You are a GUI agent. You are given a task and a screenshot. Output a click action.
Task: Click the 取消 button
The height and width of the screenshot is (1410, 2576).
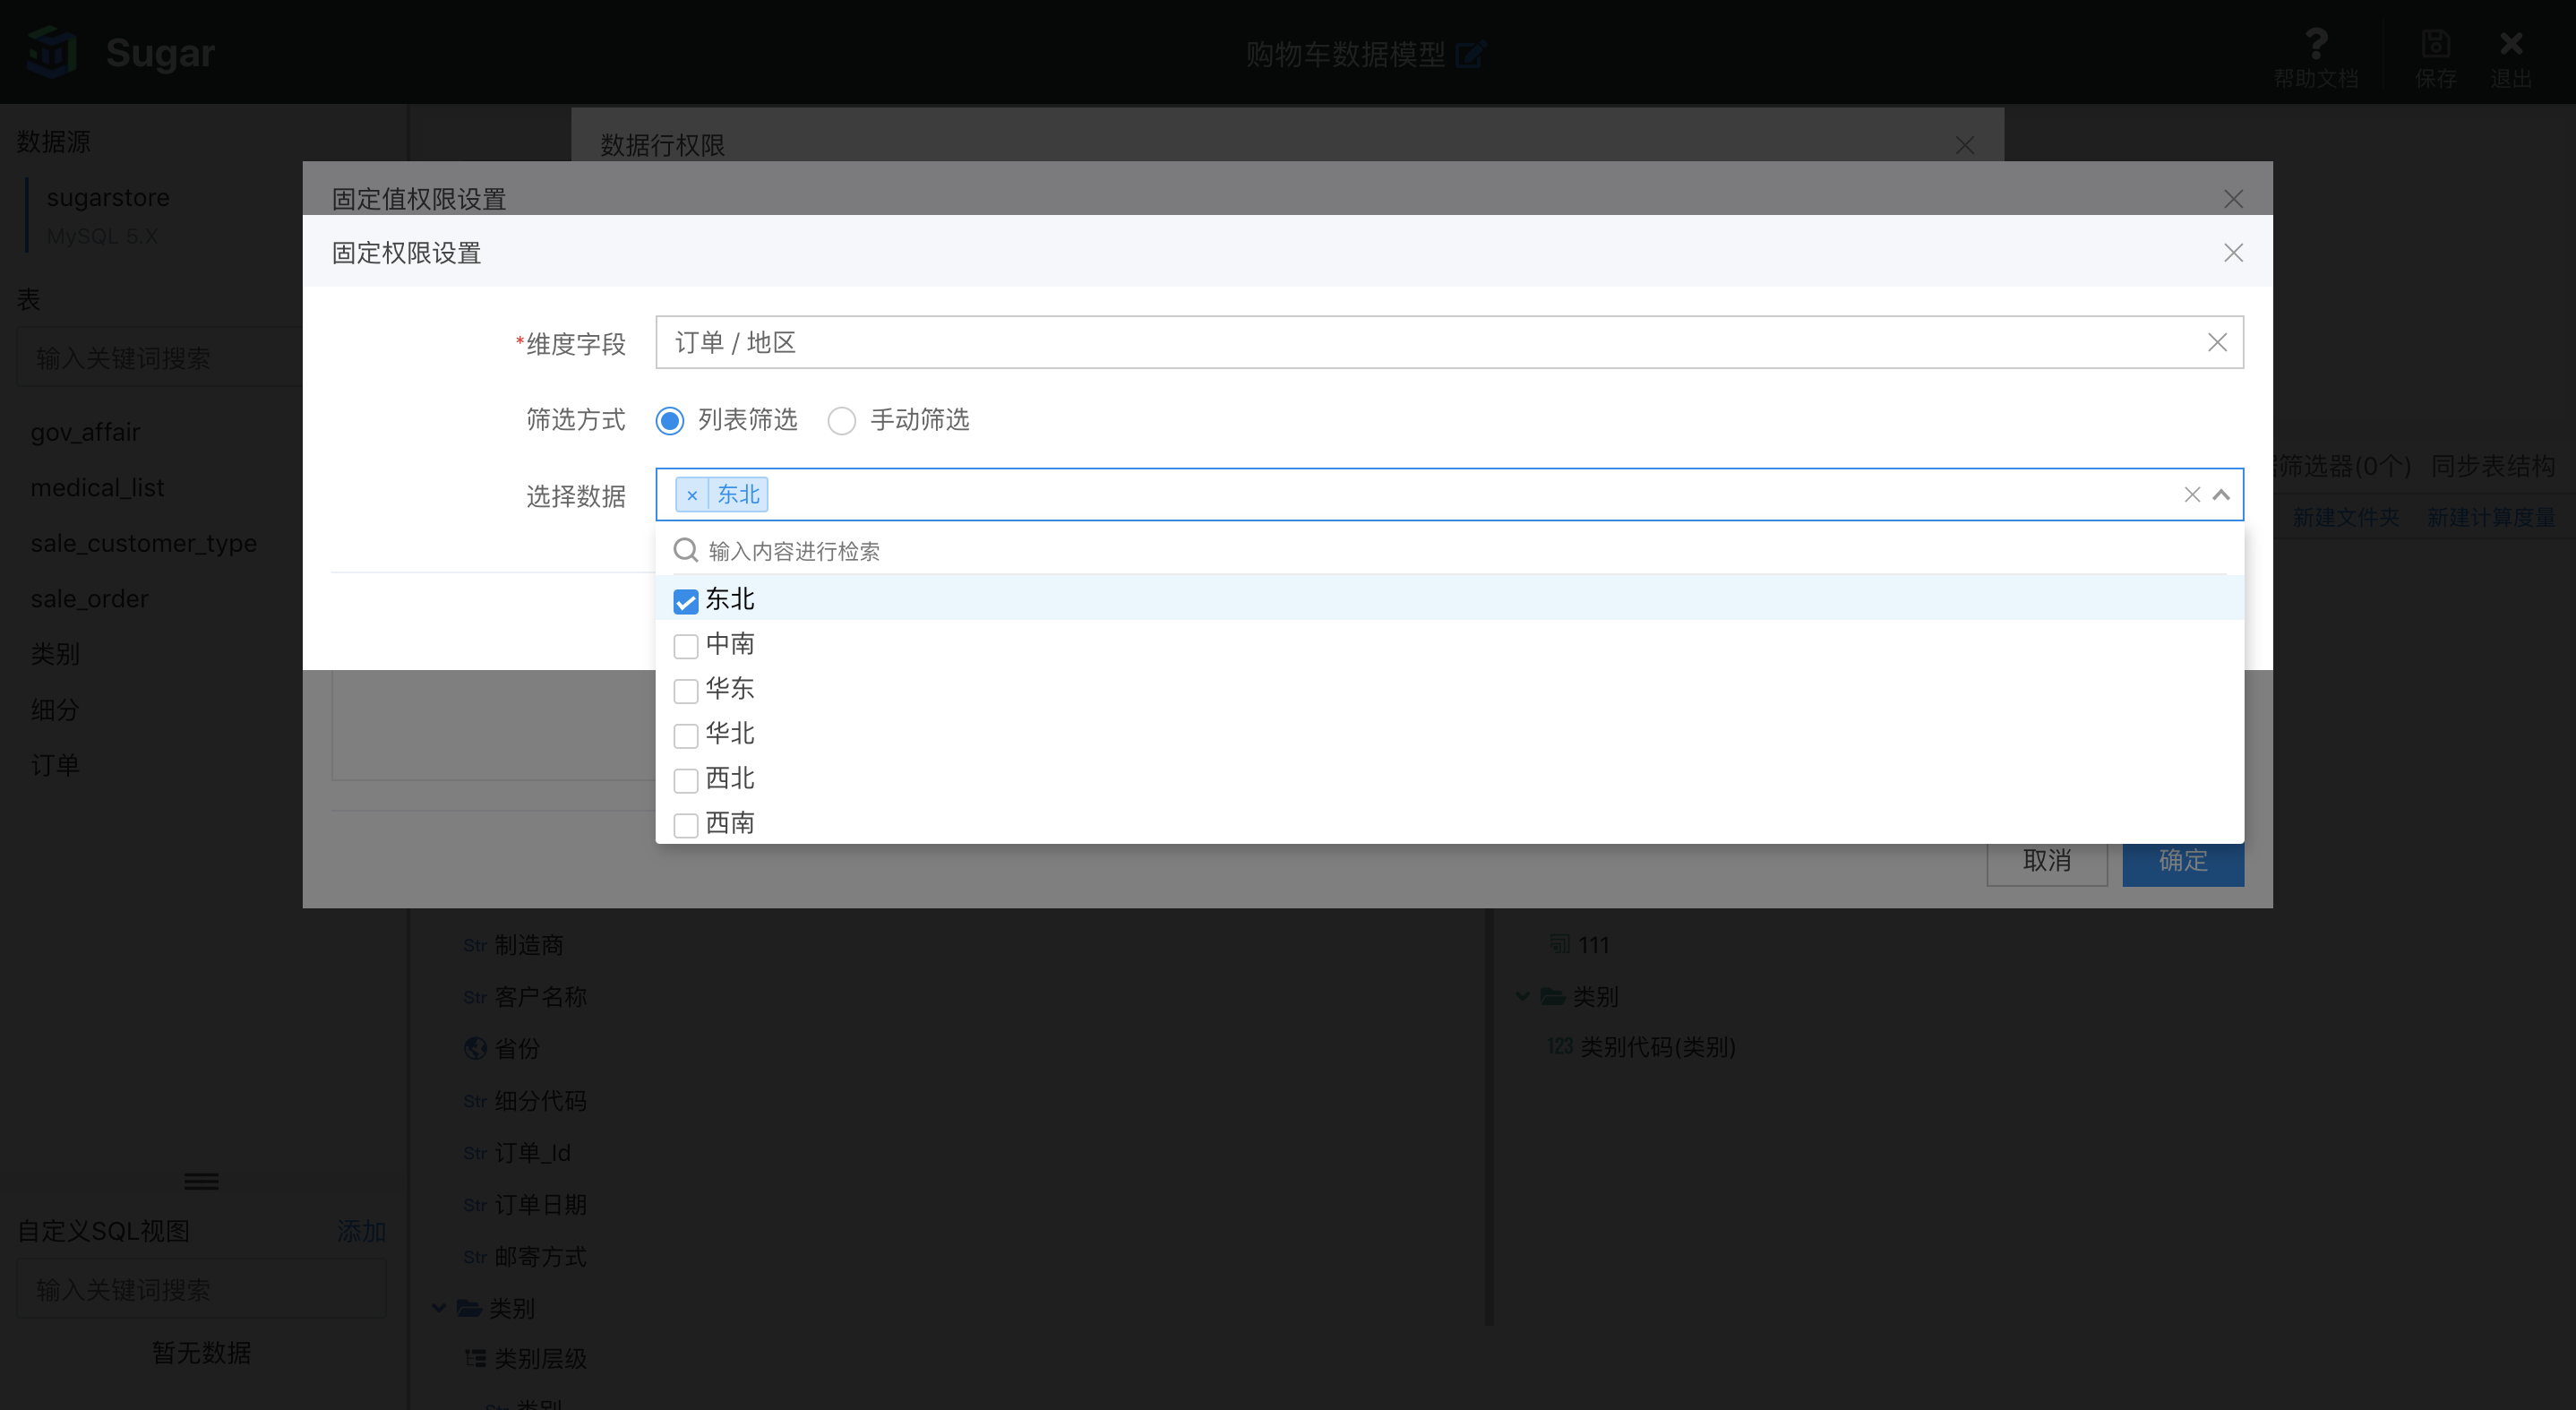pyautogui.click(x=2047, y=860)
